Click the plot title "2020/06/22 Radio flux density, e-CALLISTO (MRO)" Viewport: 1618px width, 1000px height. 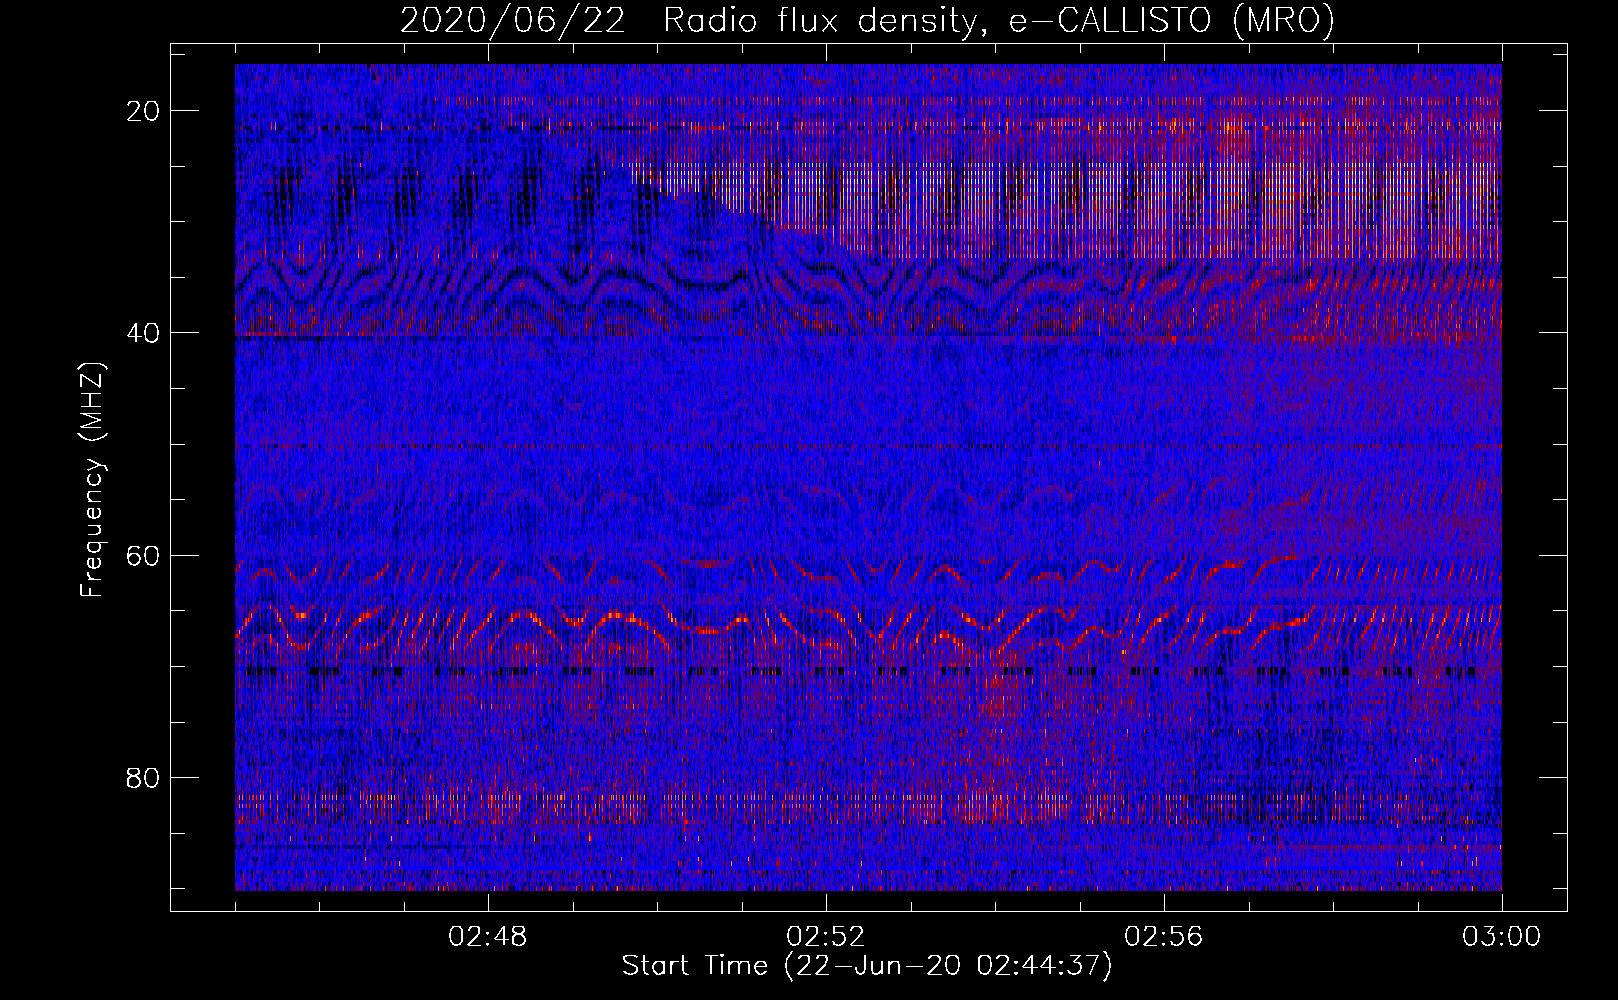point(867,20)
